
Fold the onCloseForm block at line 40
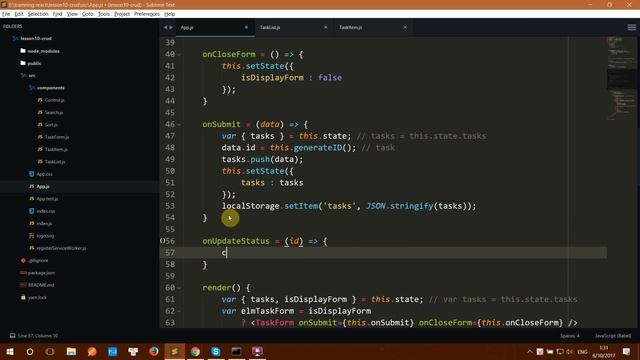point(179,54)
